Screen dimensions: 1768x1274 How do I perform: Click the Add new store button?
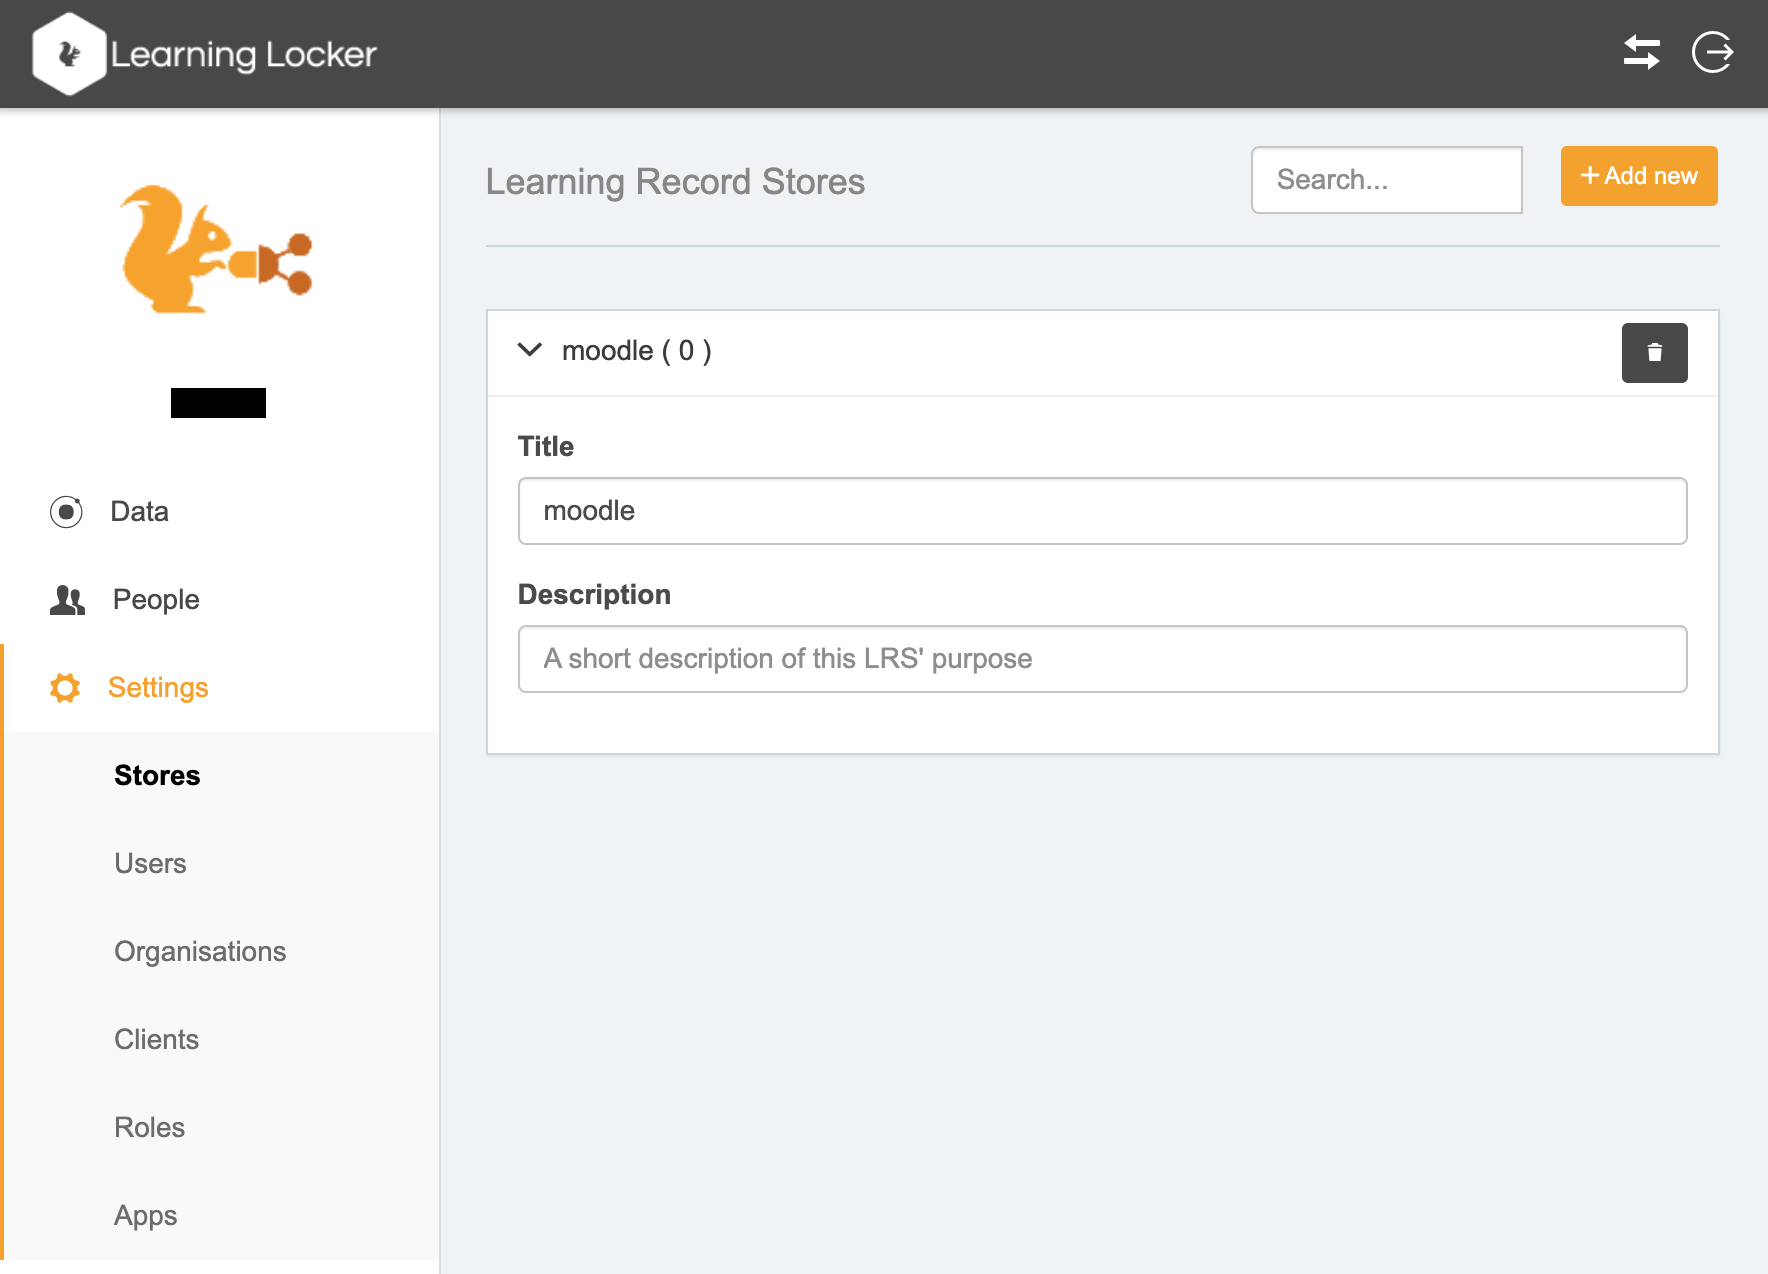(1639, 176)
